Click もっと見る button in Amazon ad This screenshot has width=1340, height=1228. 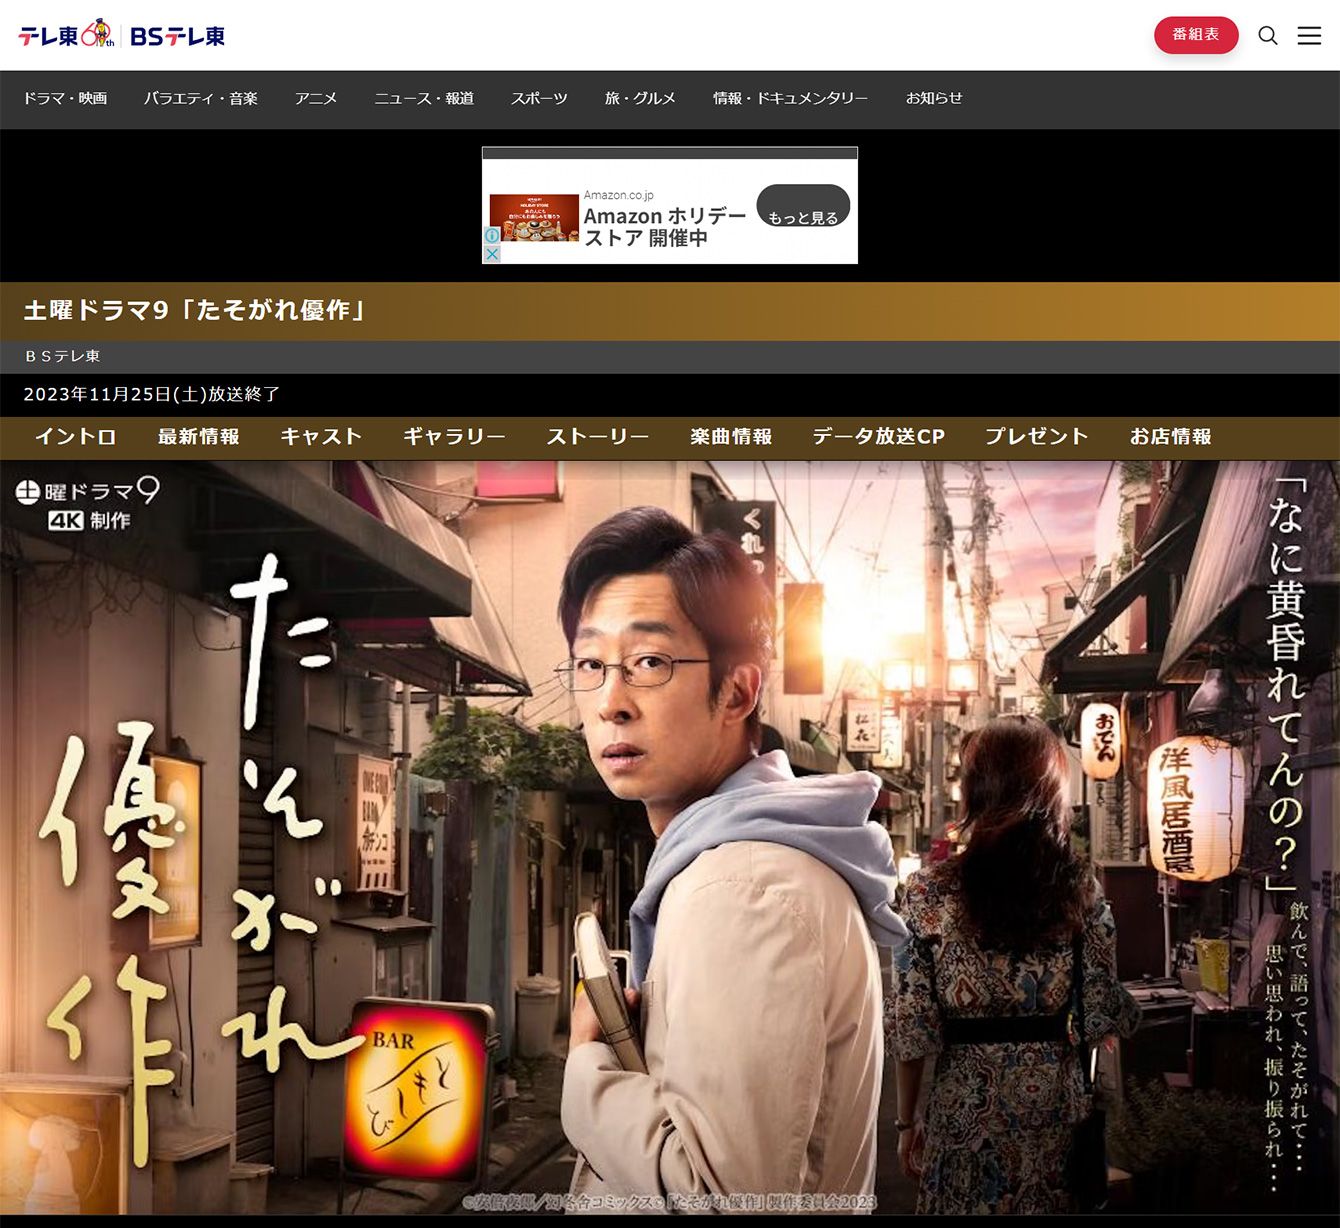pyautogui.click(x=802, y=207)
